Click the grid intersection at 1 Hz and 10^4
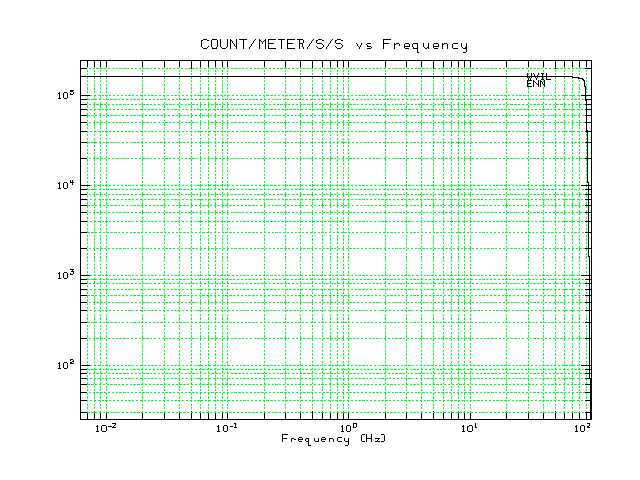The width and height of the screenshot is (640, 480). coord(347,186)
